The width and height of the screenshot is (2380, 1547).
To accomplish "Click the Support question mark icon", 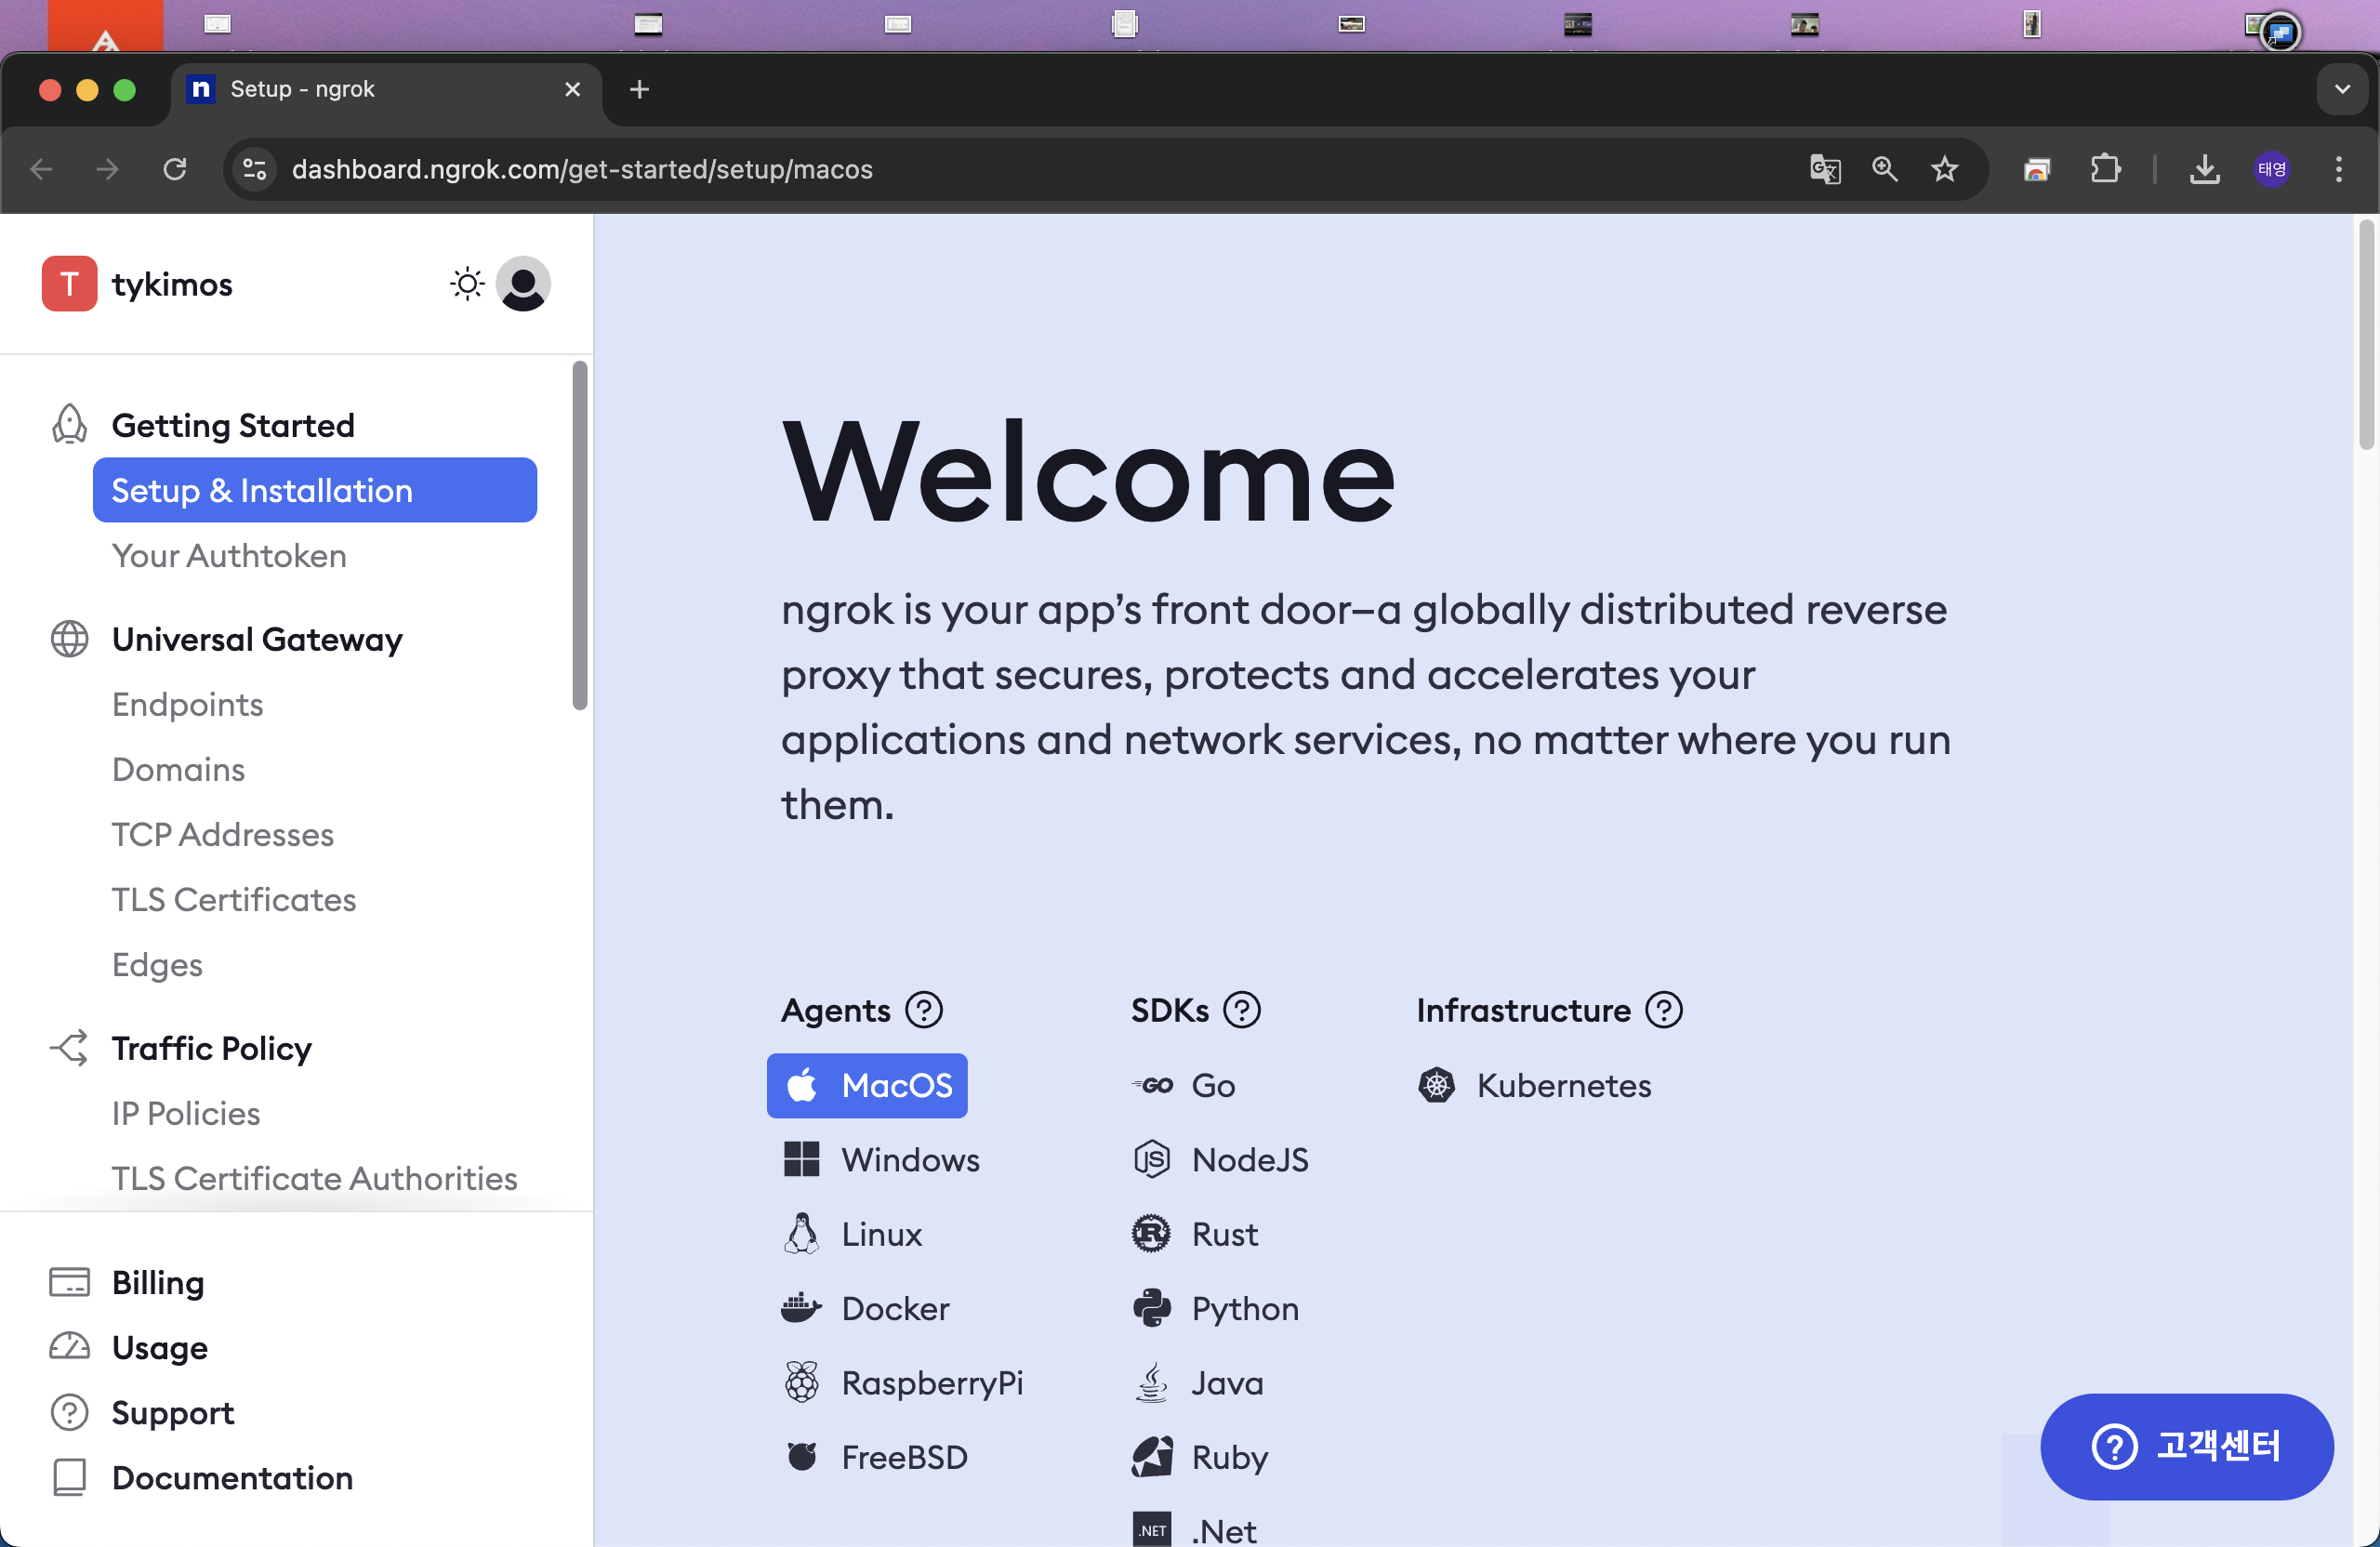I will pyautogui.click(x=69, y=1412).
